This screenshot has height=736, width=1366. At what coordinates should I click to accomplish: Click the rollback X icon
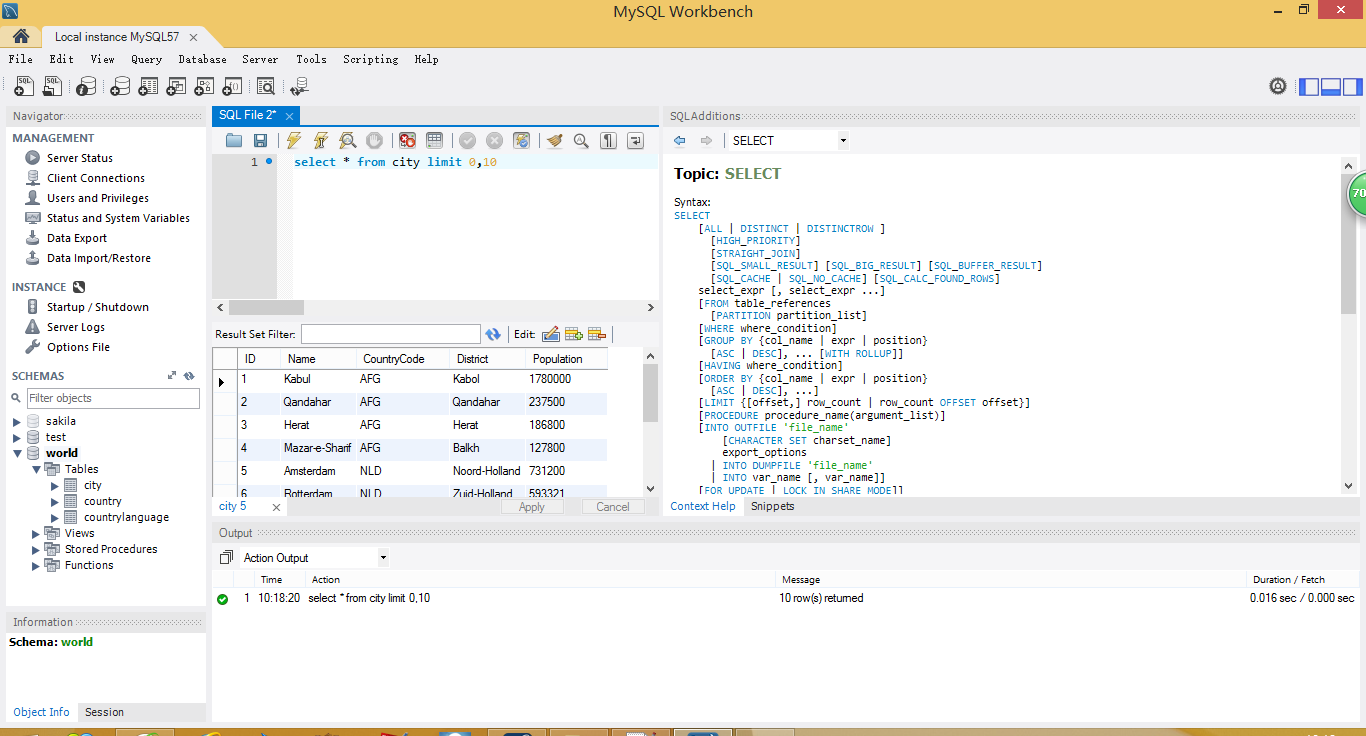pos(494,141)
